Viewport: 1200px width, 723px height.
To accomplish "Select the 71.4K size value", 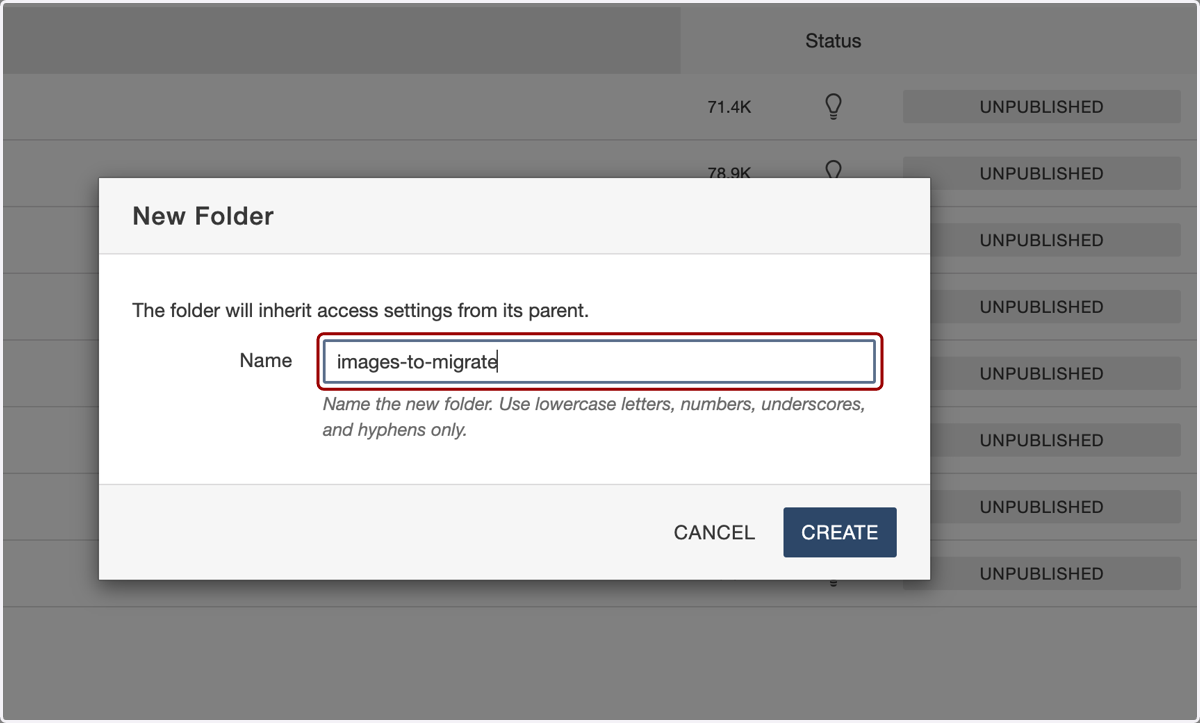I will pos(729,107).
